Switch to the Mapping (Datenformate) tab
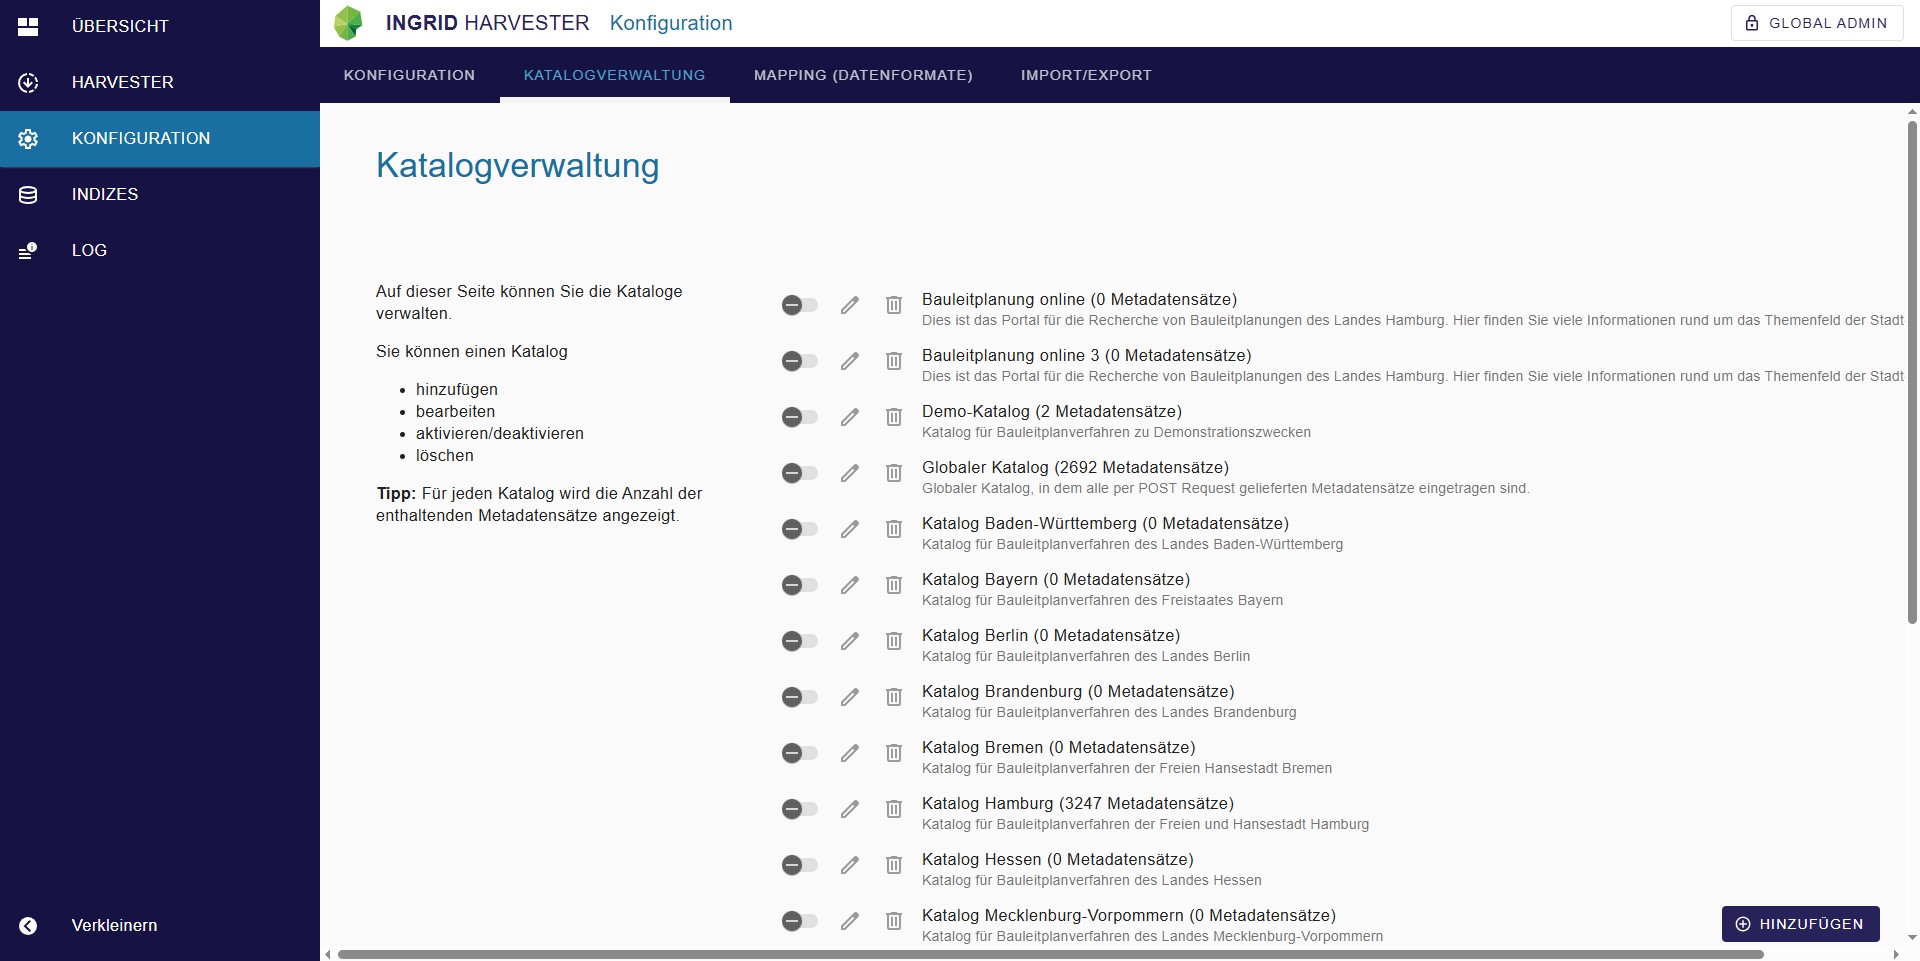This screenshot has height=961, width=1920. [x=862, y=75]
